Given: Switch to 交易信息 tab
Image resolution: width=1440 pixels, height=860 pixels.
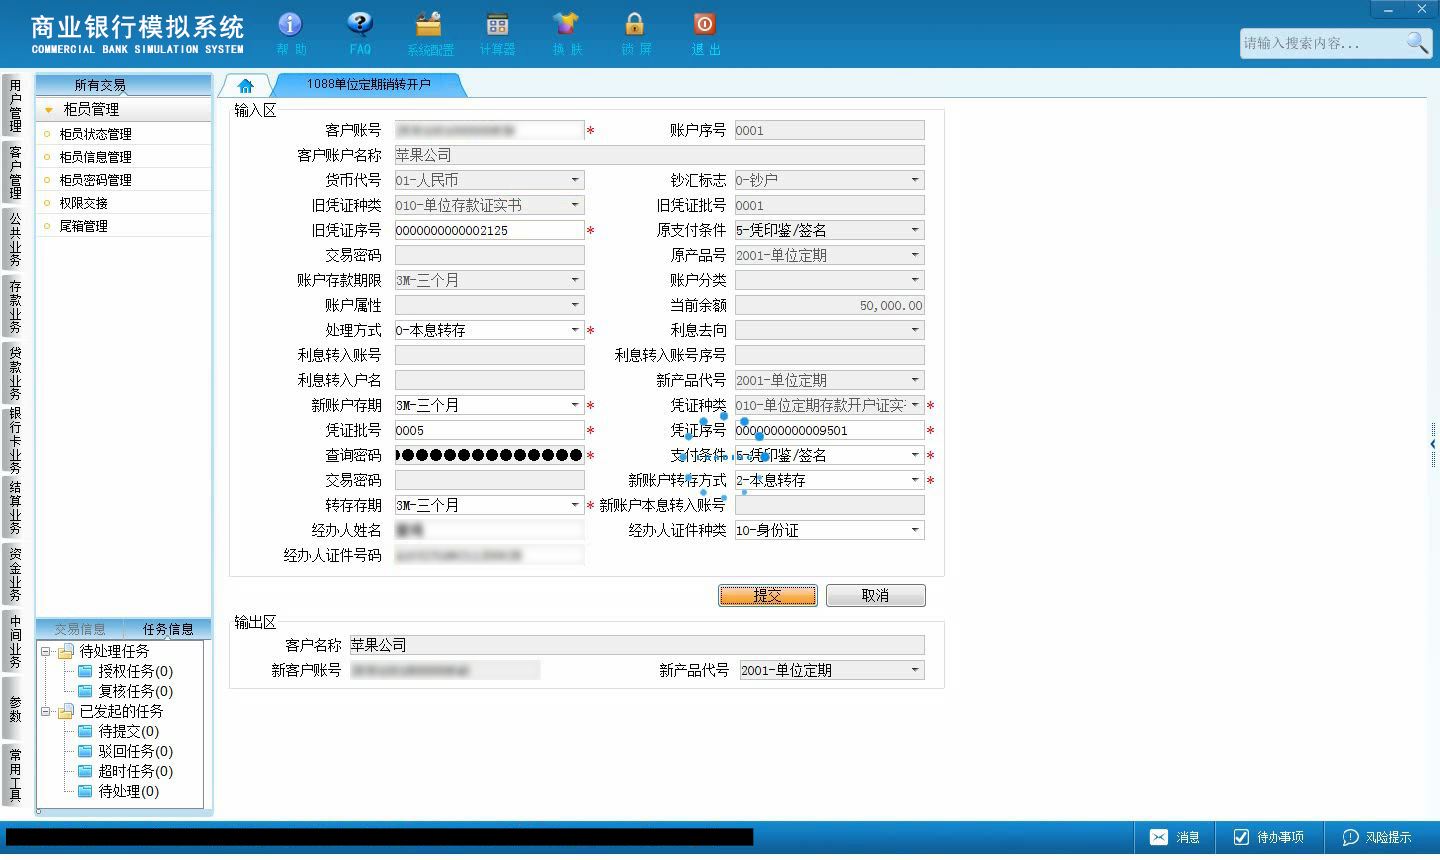Looking at the screenshot, I should (80, 629).
